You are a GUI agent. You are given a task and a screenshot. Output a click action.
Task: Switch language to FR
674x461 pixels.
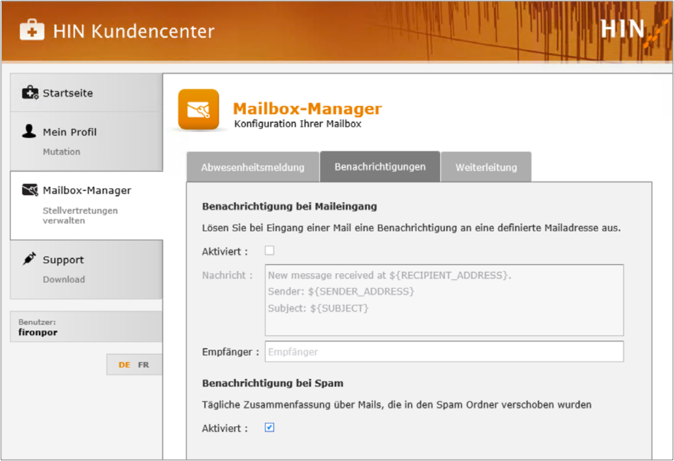pyautogui.click(x=144, y=365)
